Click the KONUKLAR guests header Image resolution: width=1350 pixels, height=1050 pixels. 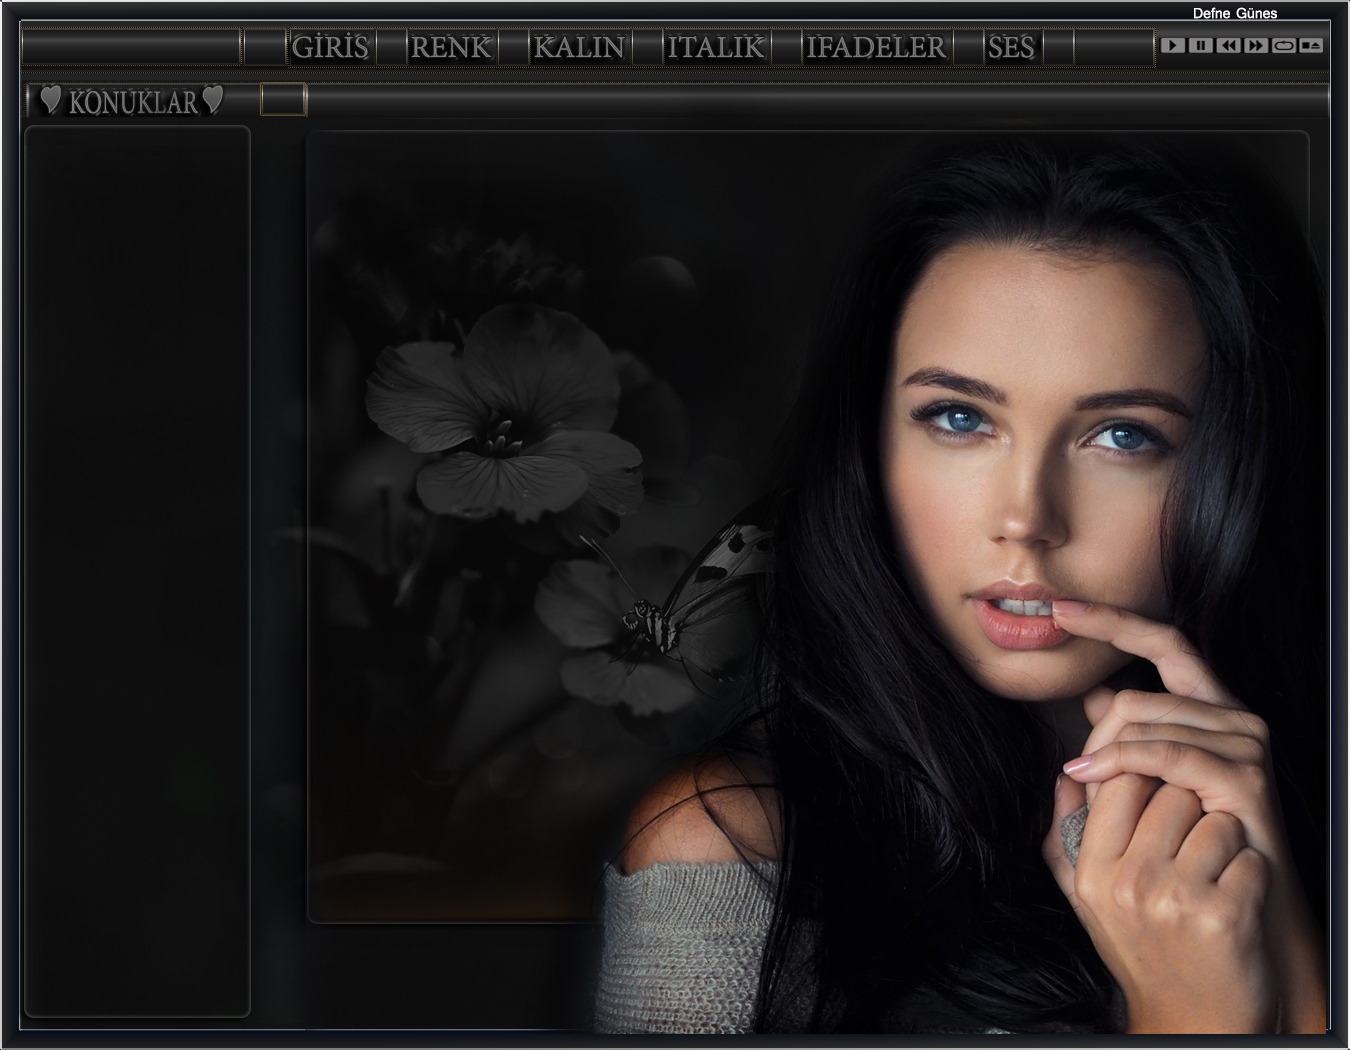point(133,102)
